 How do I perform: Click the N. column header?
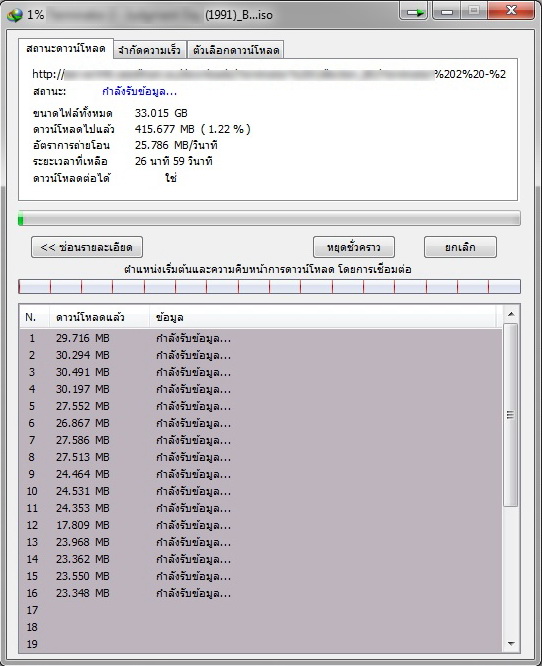[35, 317]
